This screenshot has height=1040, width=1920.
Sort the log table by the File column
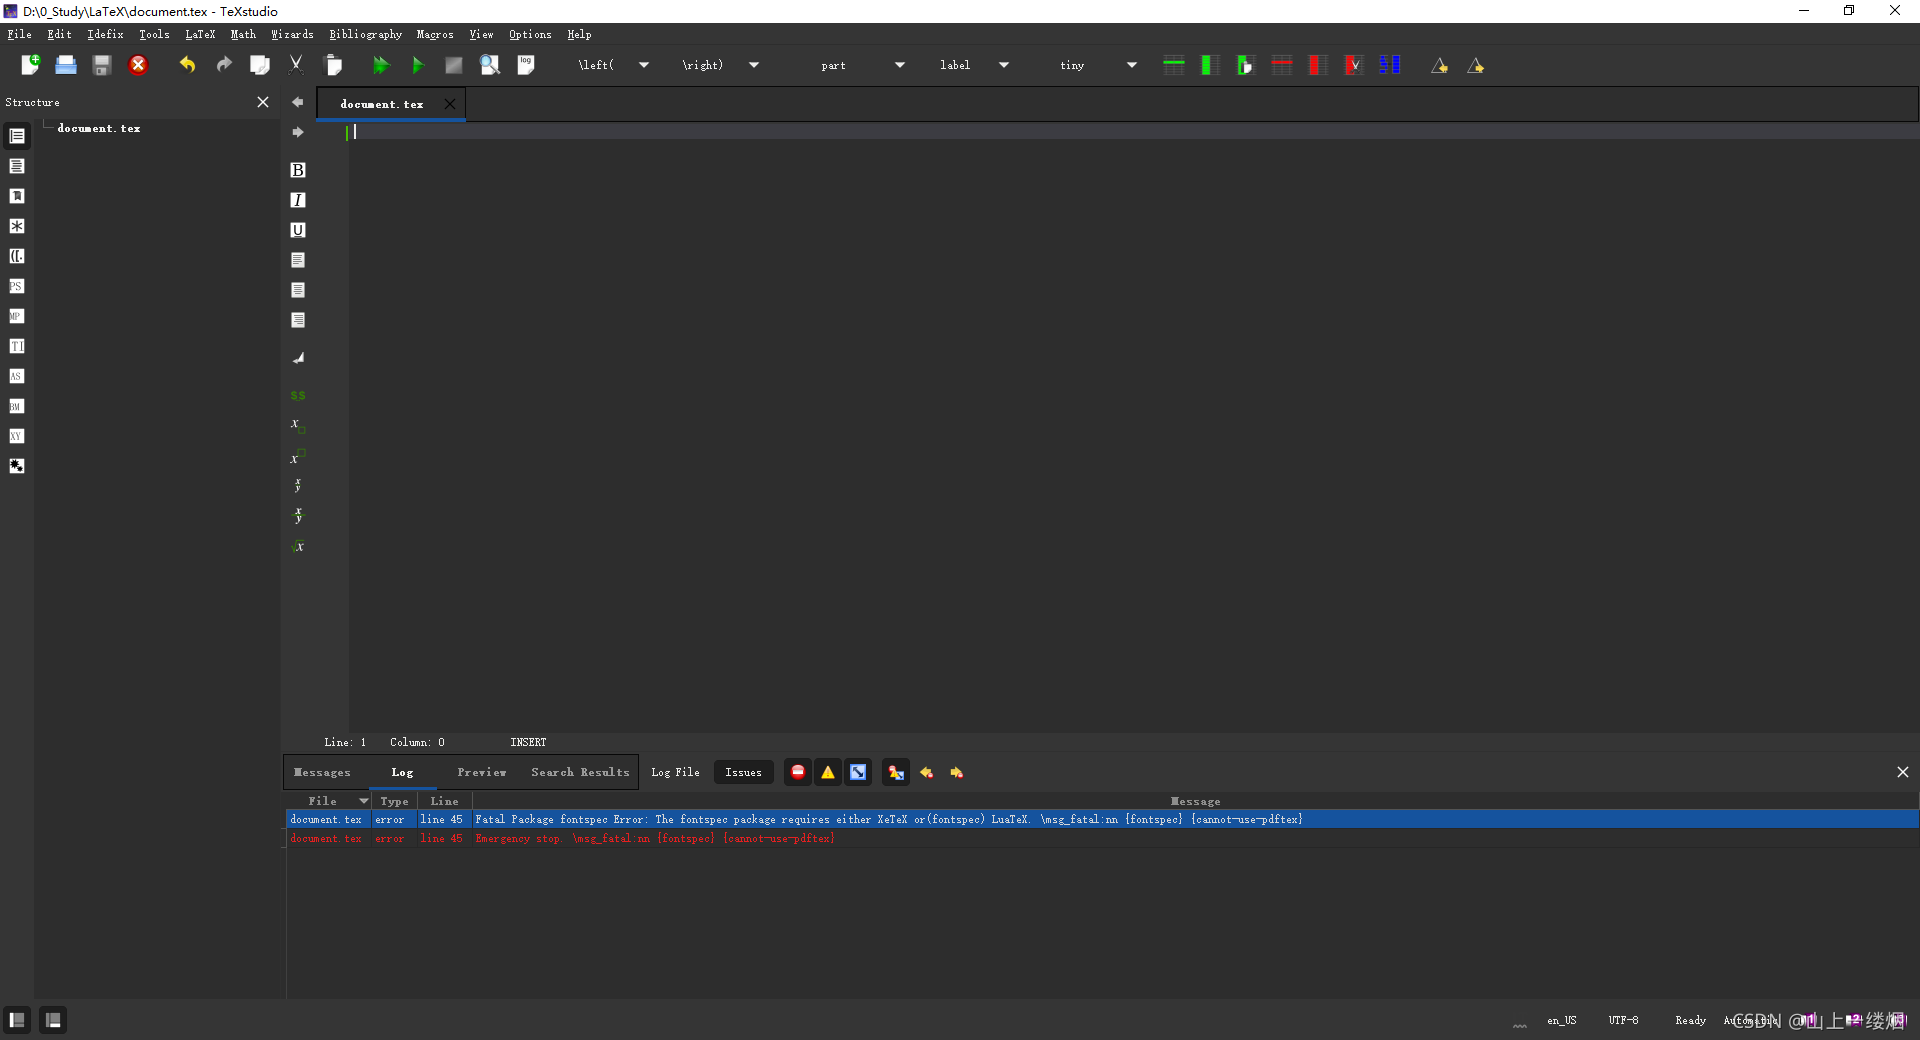coord(329,801)
